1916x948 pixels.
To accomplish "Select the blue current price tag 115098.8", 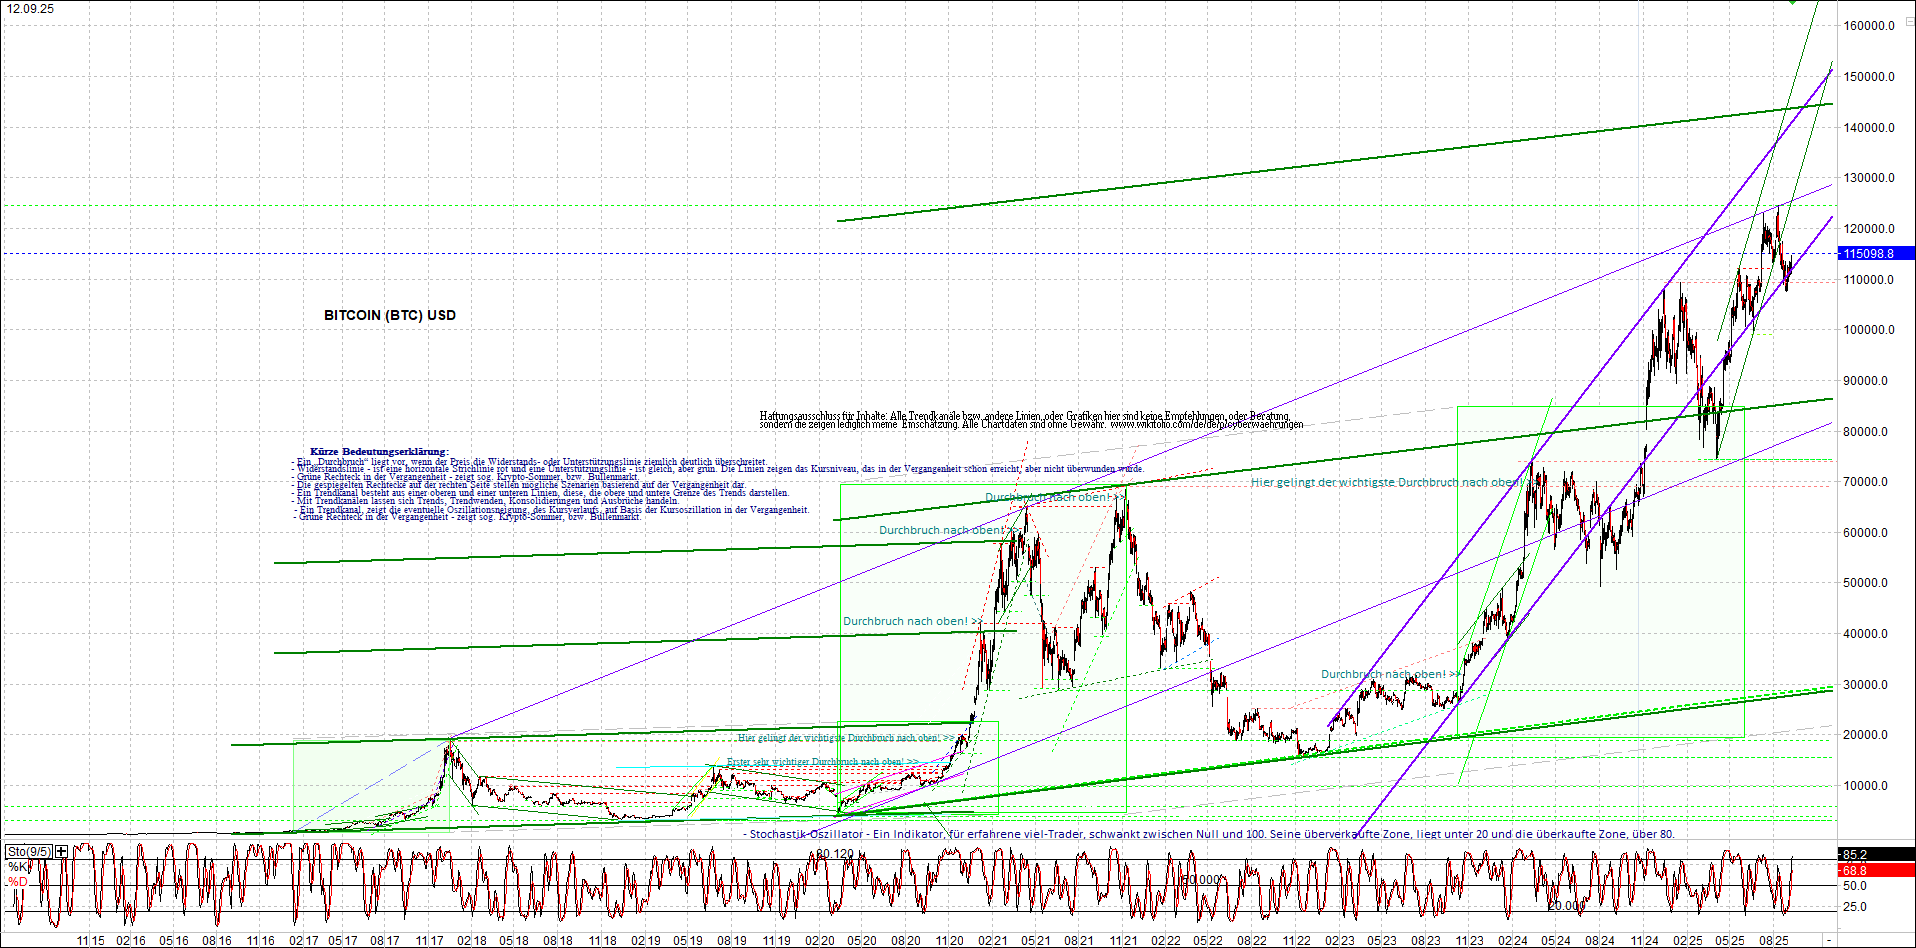I will pos(1871,254).
